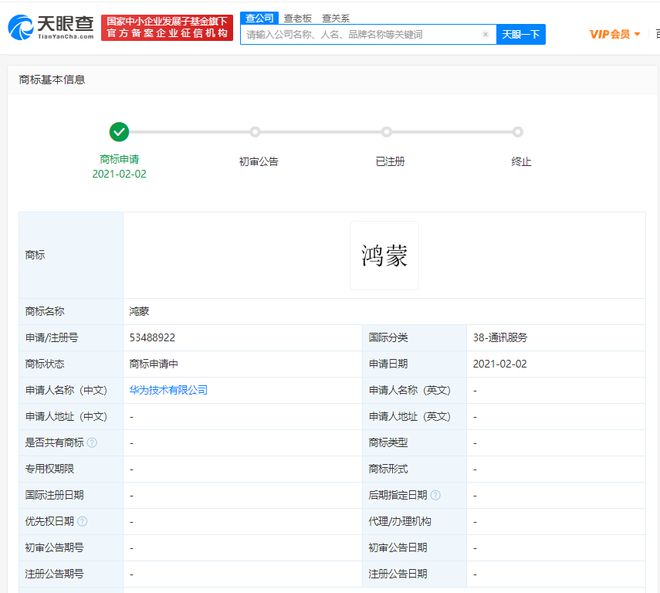The width and height of the screenshot is (660, 593).
Task: Switch to 查关系 search tab
Action: [335, 17]
